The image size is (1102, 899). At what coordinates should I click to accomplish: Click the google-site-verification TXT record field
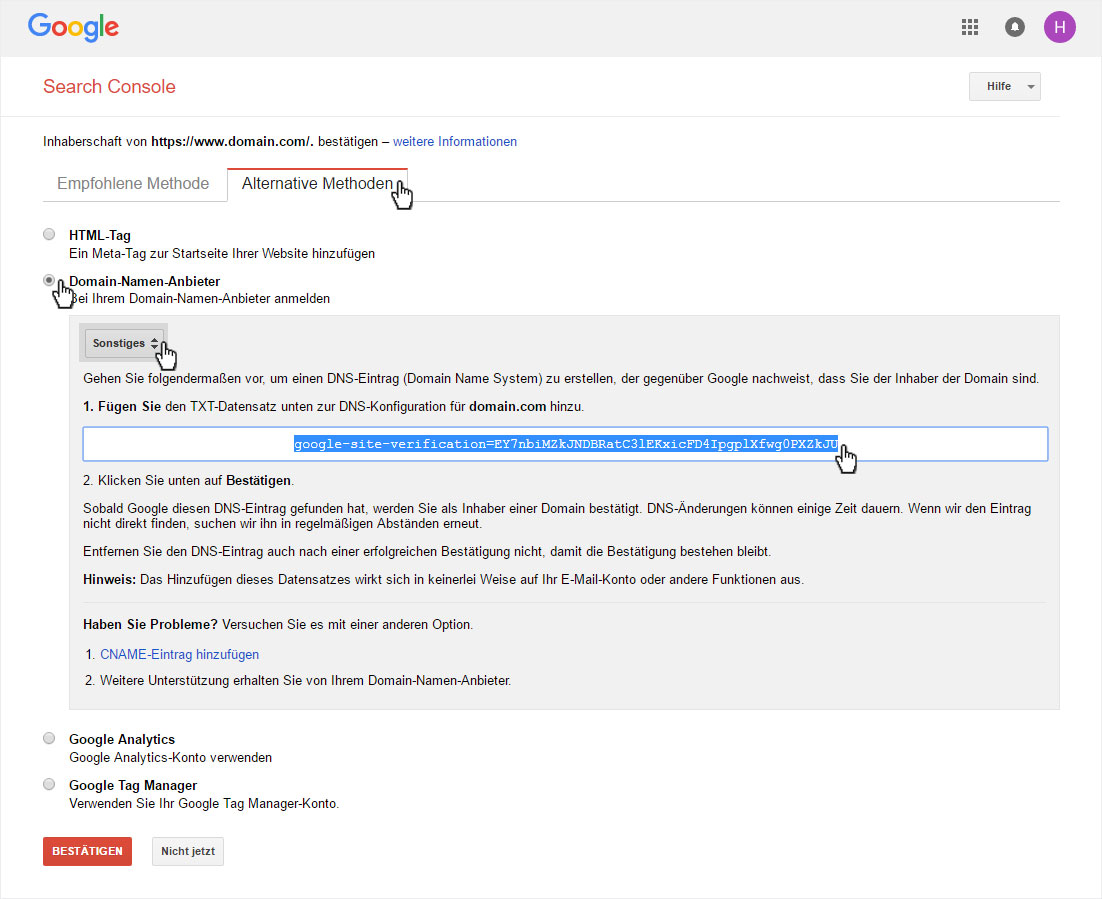coord(565,444)
